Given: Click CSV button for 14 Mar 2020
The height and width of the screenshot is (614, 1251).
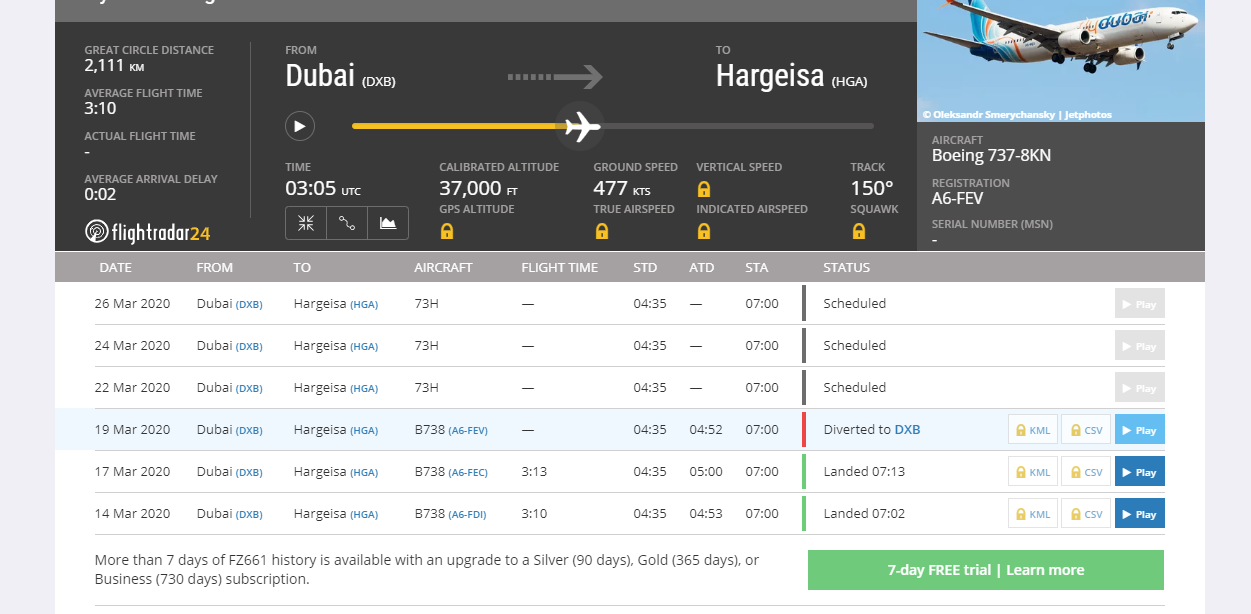Looking at the screenshot, I should (x=1086, y=514).
